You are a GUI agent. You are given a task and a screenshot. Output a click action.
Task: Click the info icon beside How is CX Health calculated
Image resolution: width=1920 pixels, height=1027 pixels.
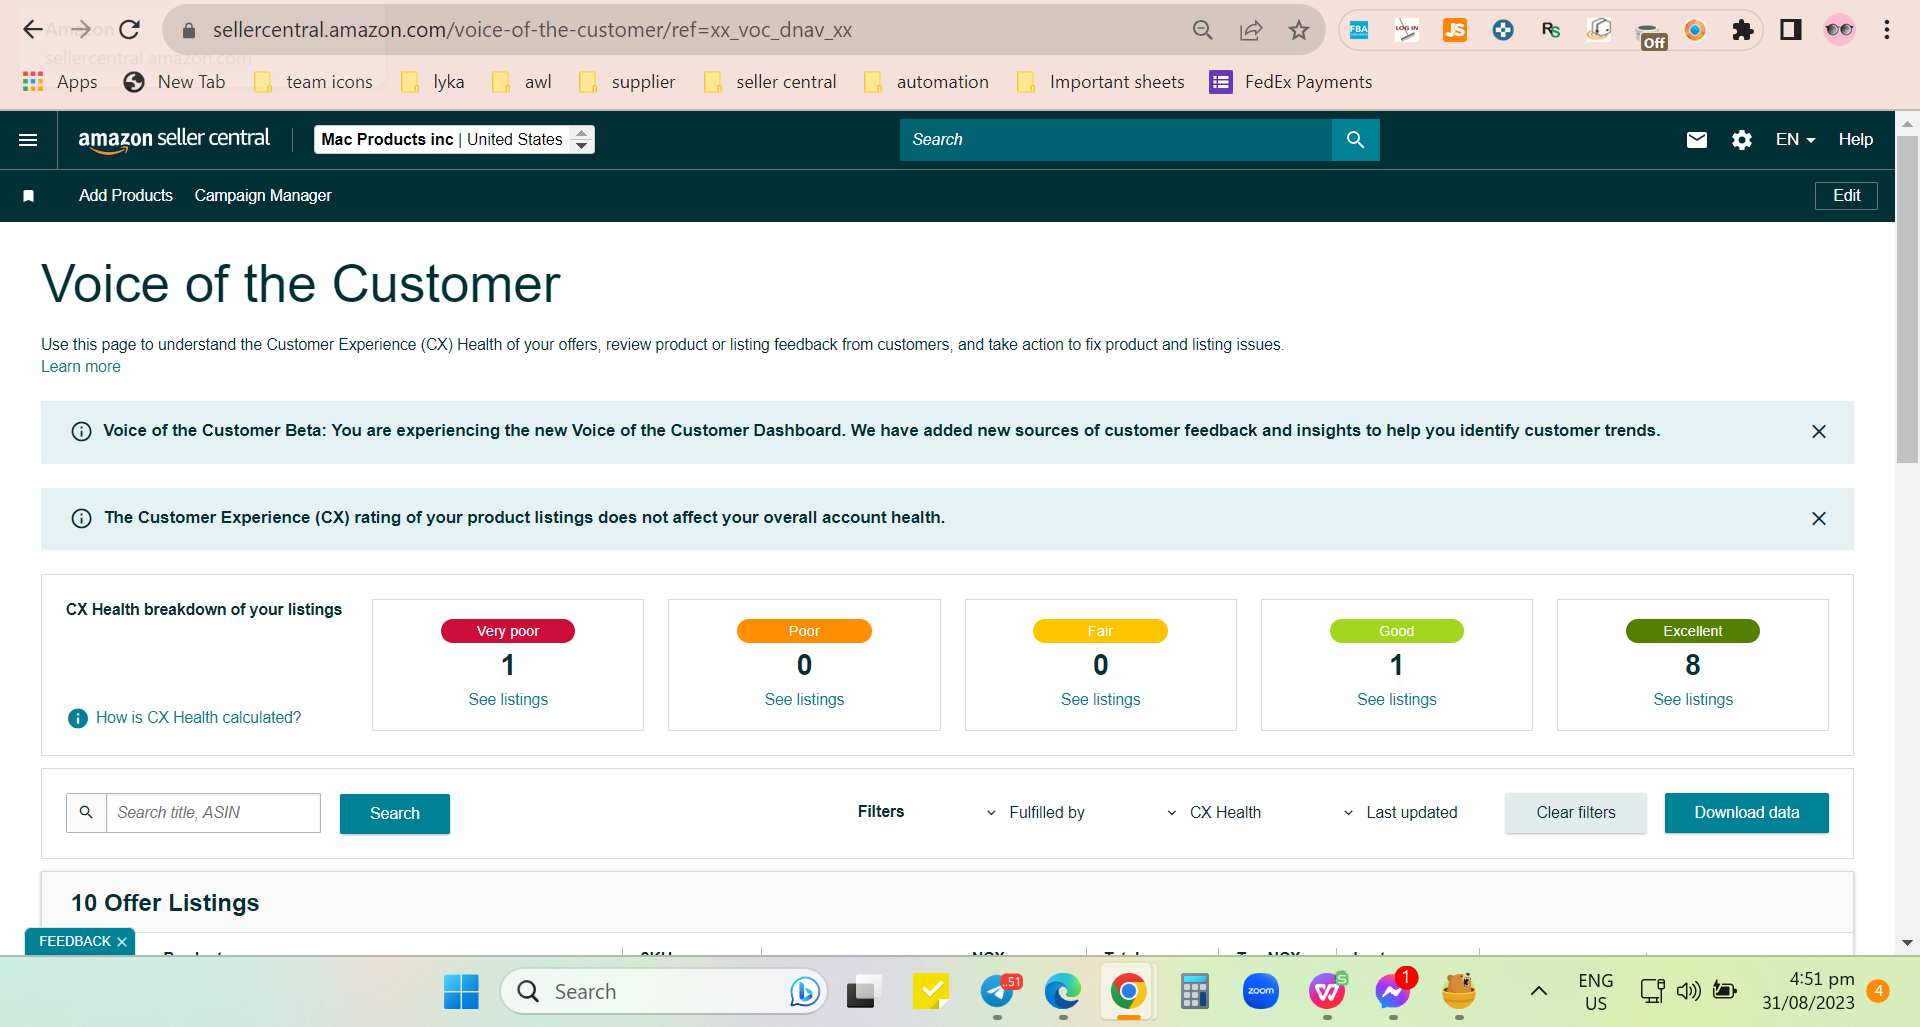[x=77, y=718]
